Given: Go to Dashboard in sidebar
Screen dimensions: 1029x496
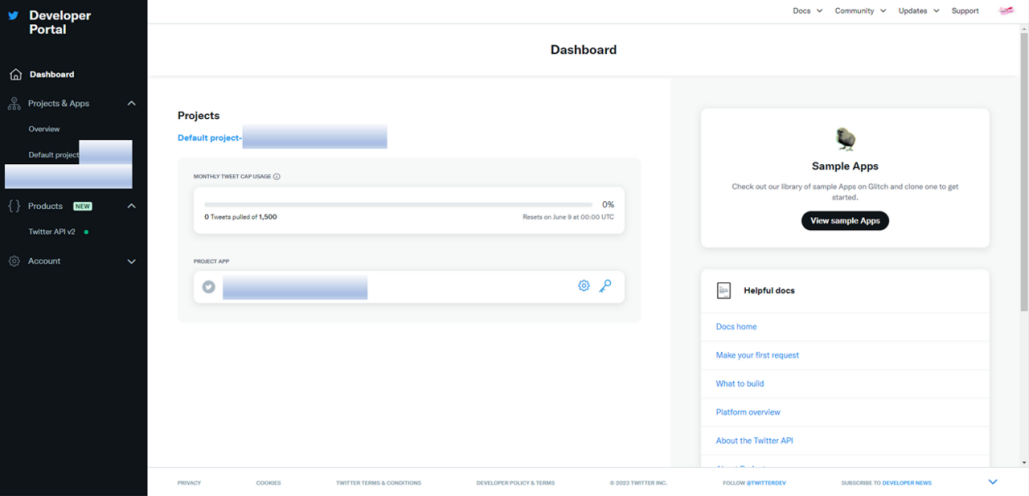Looking at the screenshot, I should click(x=52, y=75).
